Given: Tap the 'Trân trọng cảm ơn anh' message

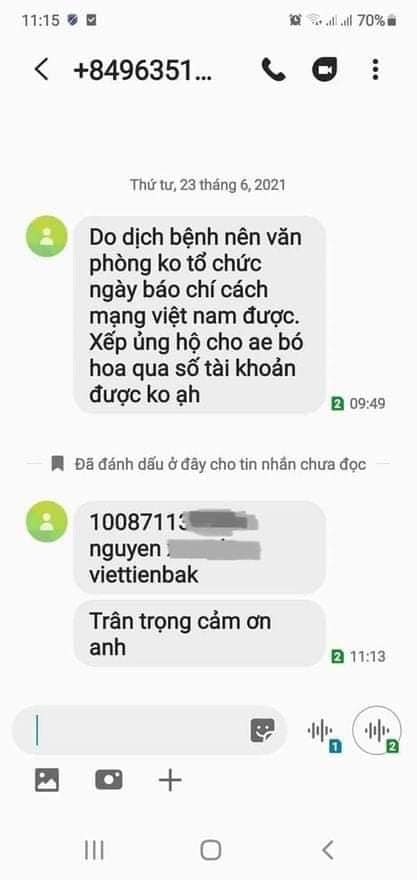Looking at the screenshot, I should (x=199, y=634).
